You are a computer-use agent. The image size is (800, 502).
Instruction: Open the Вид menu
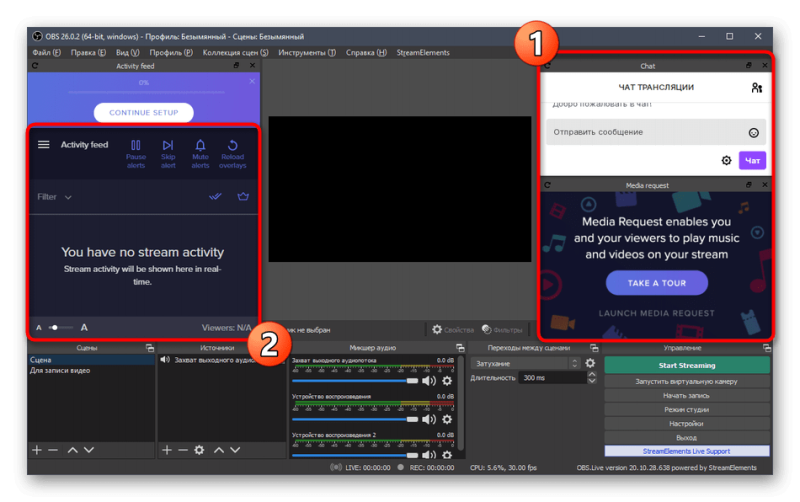click(x=128, y=53)
